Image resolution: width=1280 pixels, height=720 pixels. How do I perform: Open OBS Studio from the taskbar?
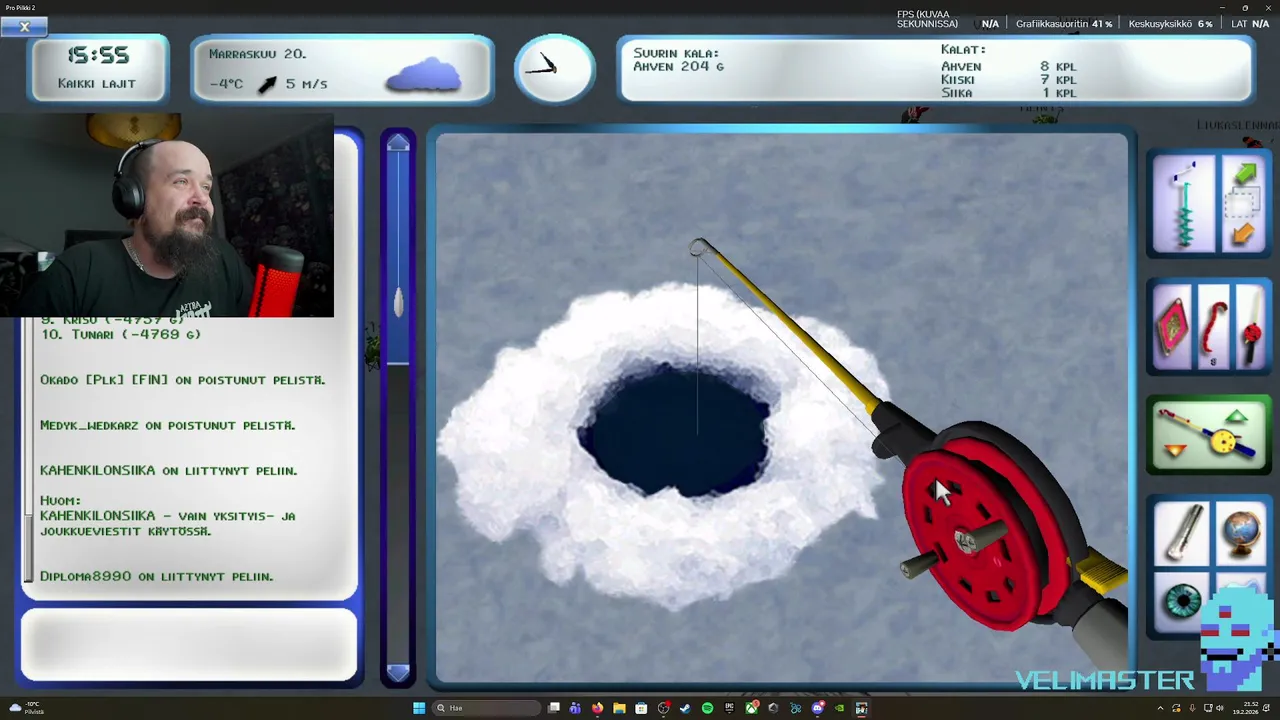pos(664,708)
